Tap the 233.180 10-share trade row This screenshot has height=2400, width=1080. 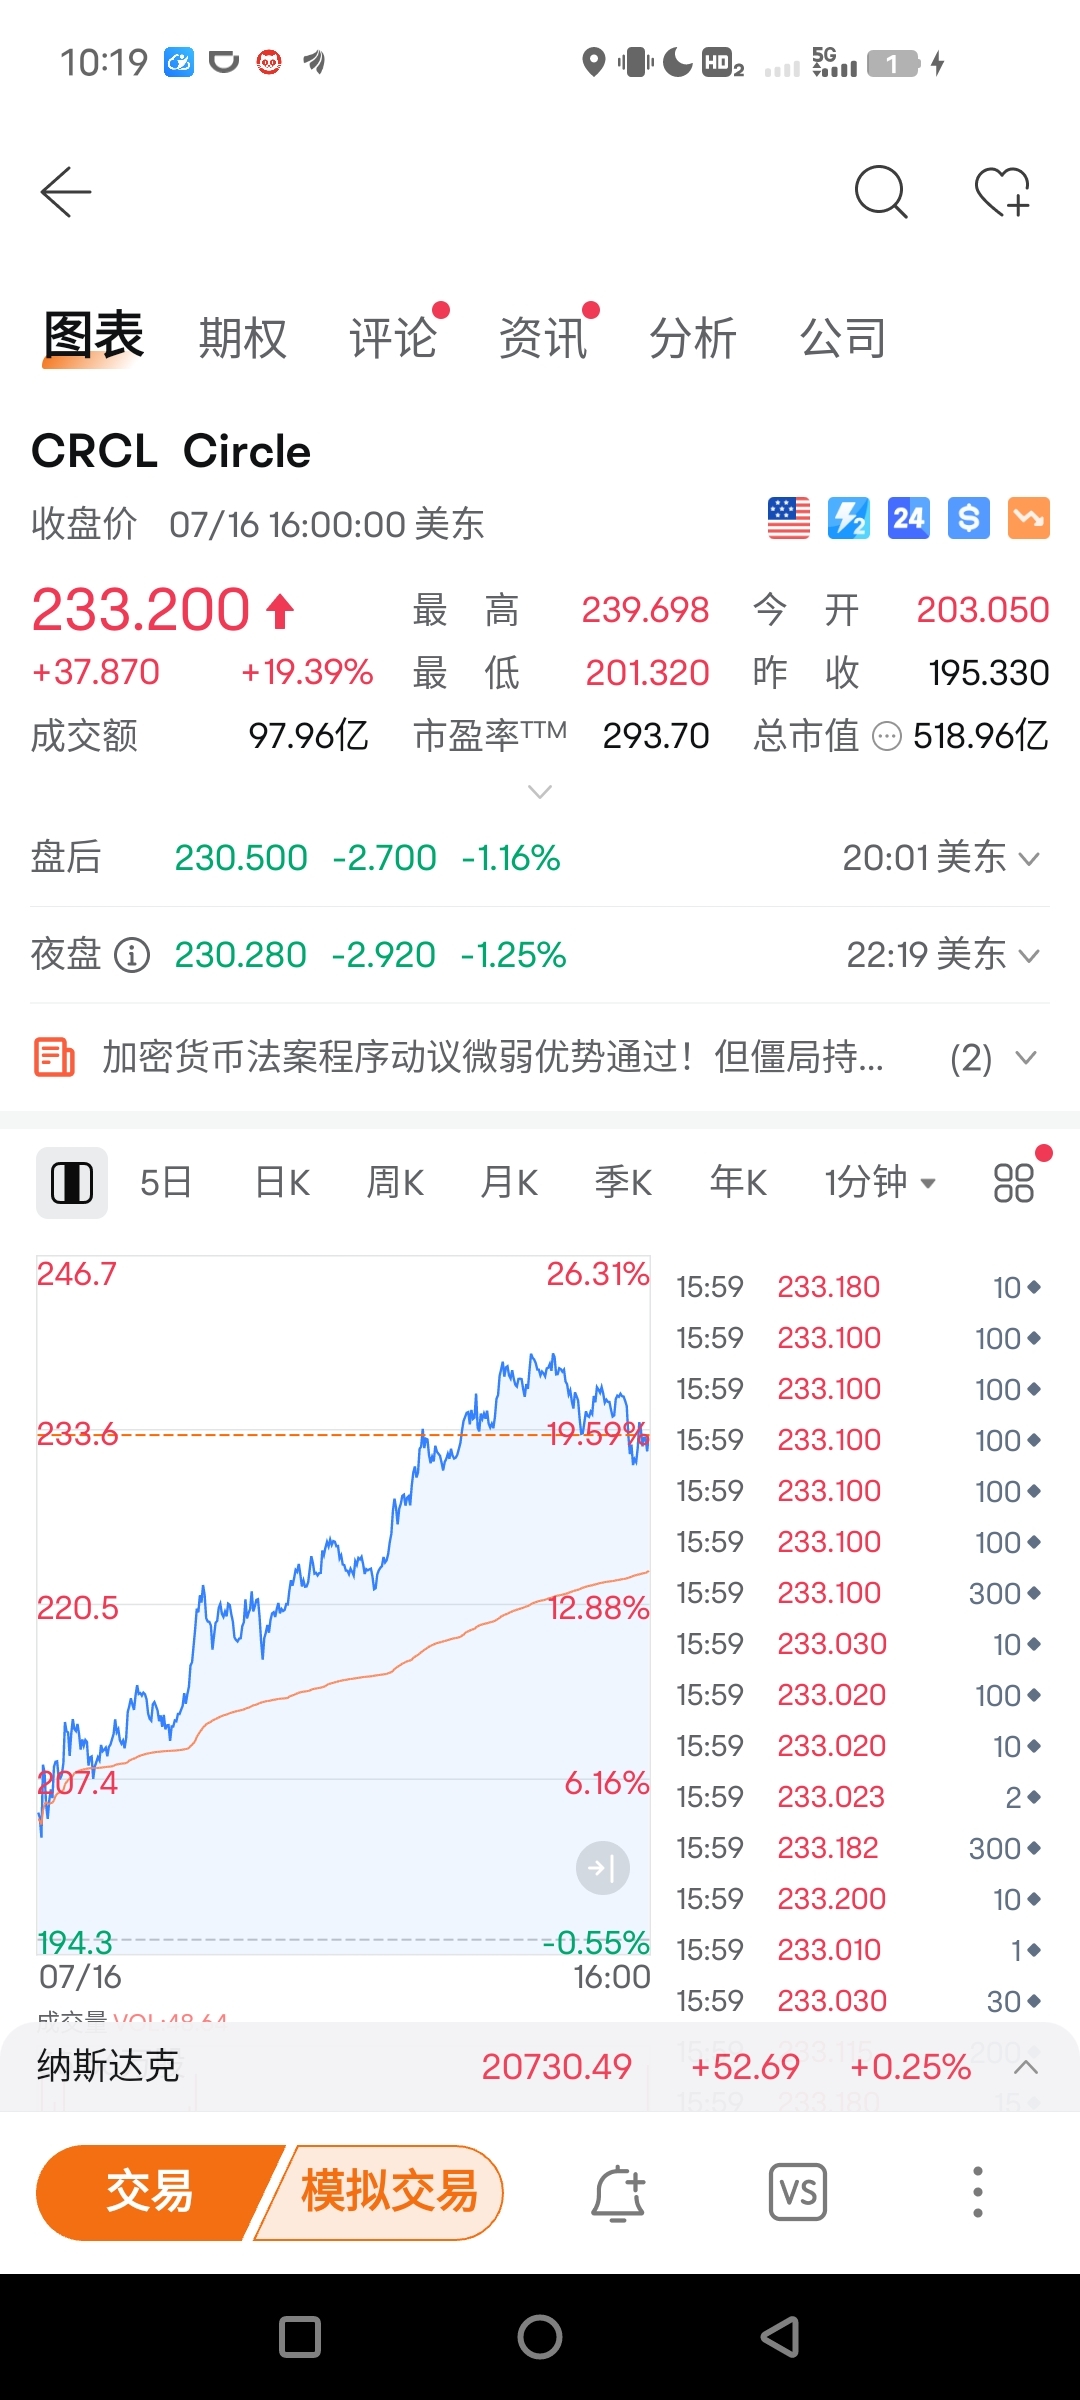859,1287
